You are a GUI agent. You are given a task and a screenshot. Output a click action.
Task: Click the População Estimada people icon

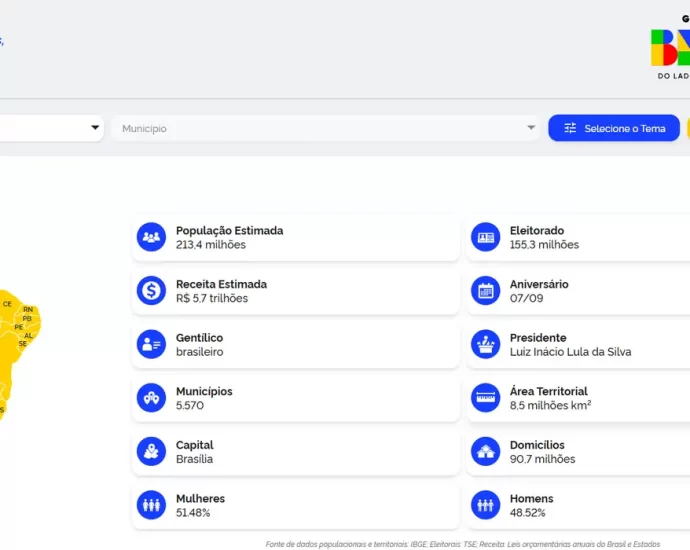click(151, 237)
